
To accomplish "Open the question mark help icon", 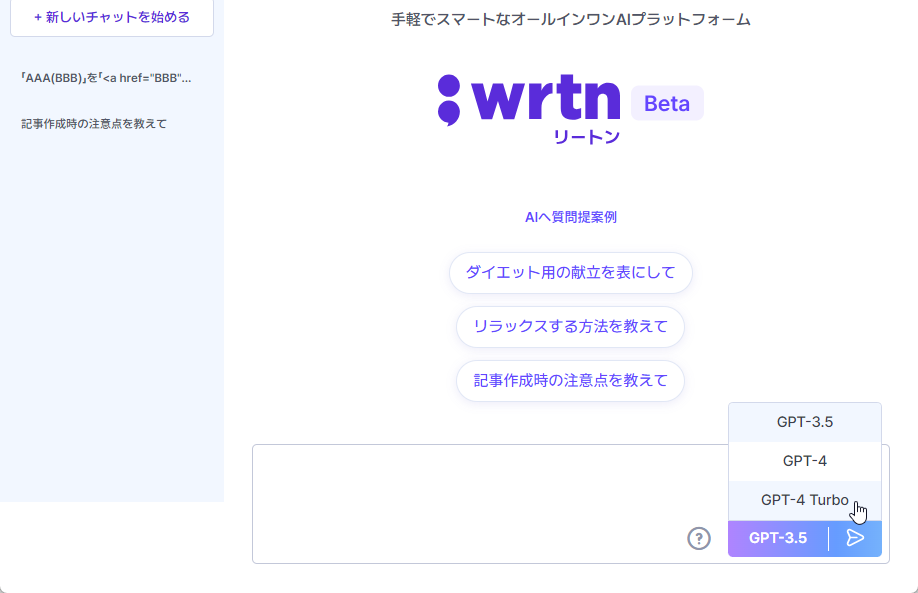I will pyautogui.click(x=698, y=538).
